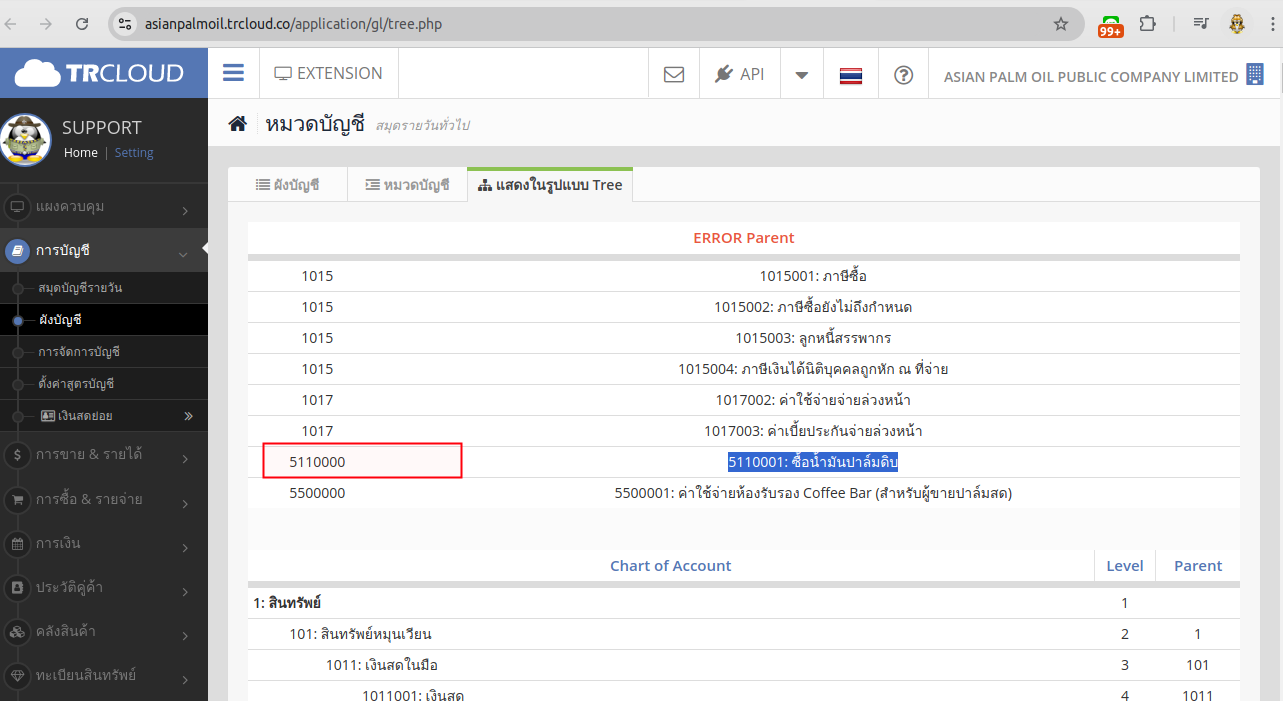1283x701 pixels.
Task: Open the browser extensions puzzle icon
Action: pyautogui.click(x=1147, y=24)
